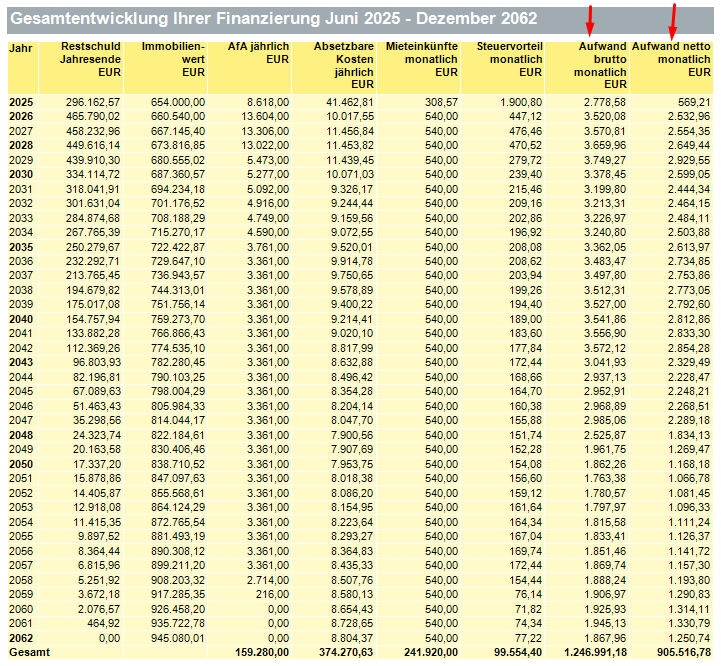Click Restschuld value 465.790,02

(x=93, y=116)
